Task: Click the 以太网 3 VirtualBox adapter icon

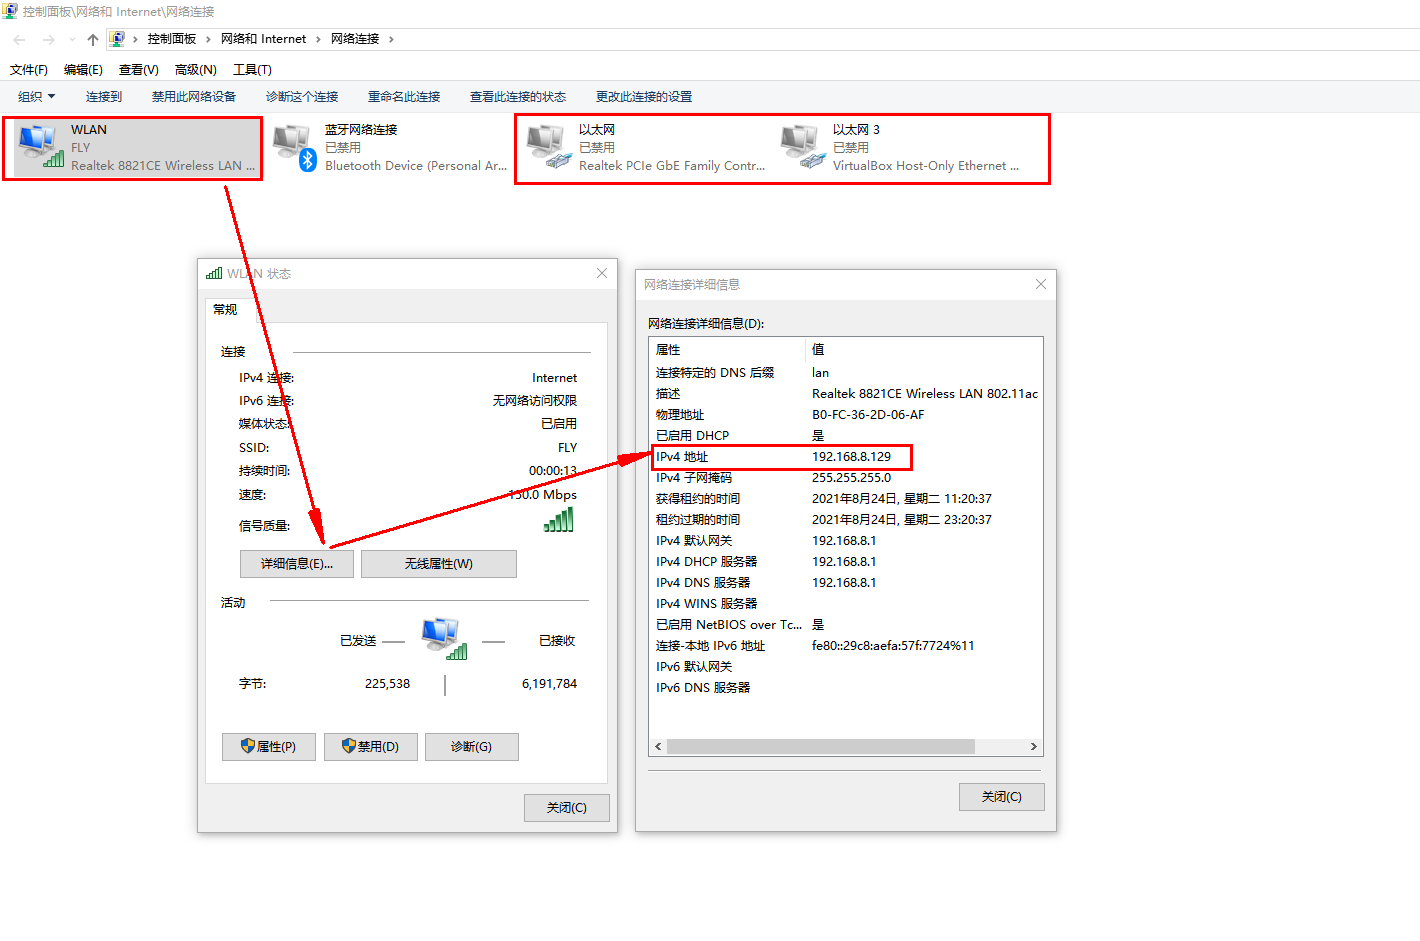Action: [802, 147]
